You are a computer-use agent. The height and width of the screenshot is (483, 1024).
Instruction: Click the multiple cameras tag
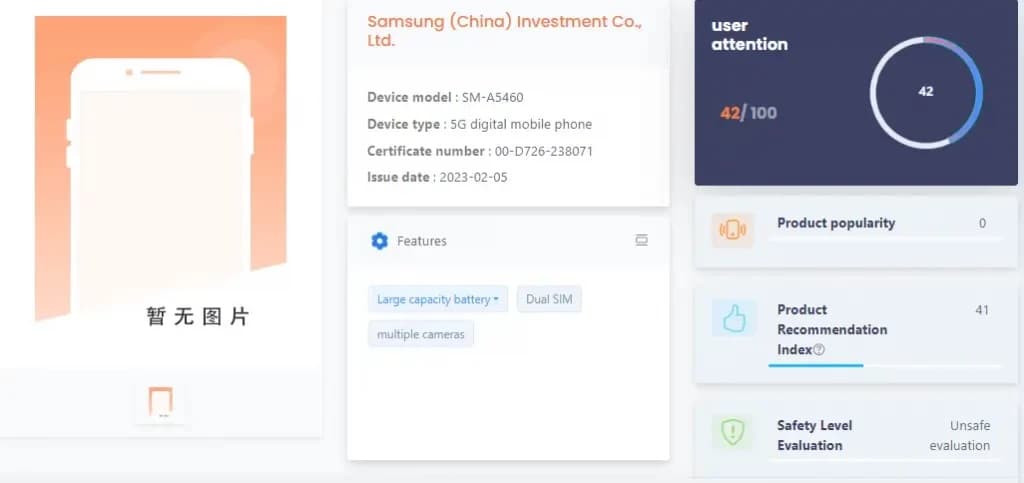420,334
